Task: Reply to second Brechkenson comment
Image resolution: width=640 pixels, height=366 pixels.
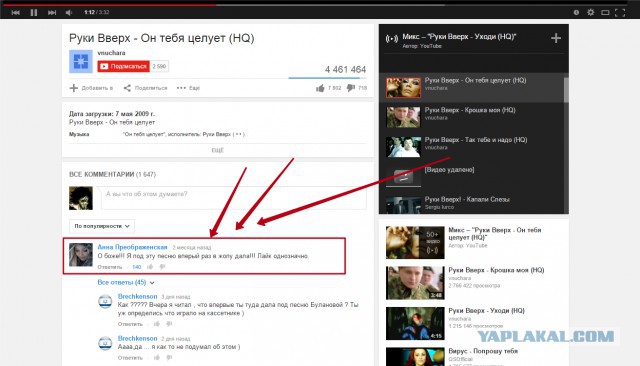Action: point(130,358)
